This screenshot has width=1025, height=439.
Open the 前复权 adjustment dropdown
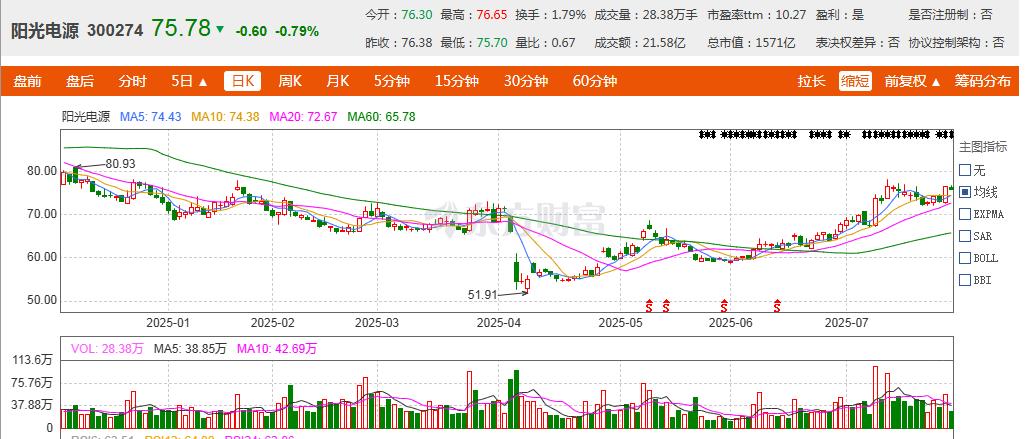(x=913, y=82)
